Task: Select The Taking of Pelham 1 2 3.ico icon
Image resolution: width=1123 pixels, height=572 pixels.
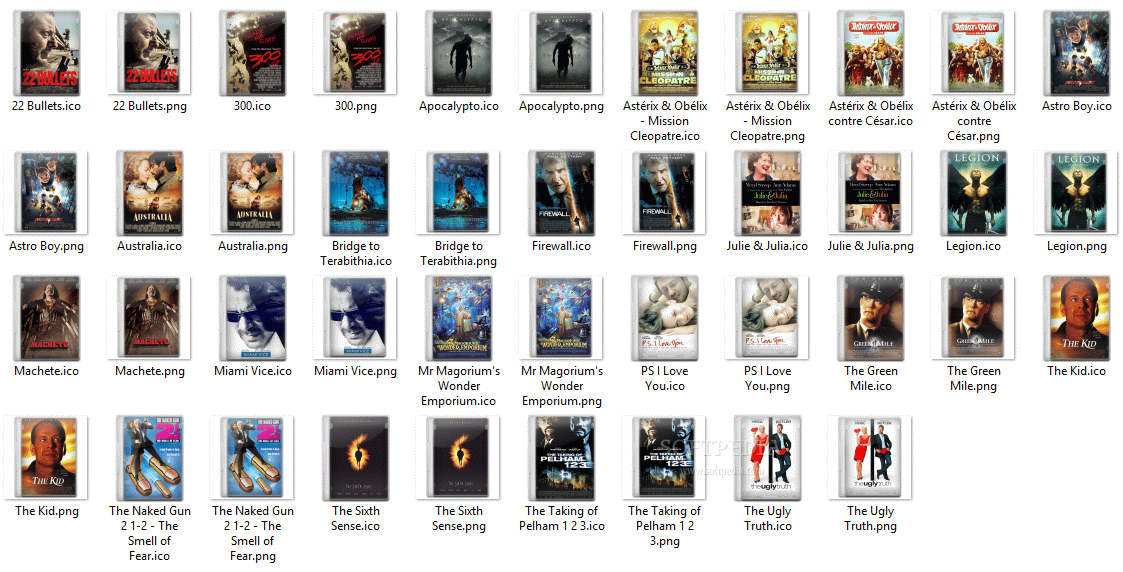Action: click(x=562, y=457)
